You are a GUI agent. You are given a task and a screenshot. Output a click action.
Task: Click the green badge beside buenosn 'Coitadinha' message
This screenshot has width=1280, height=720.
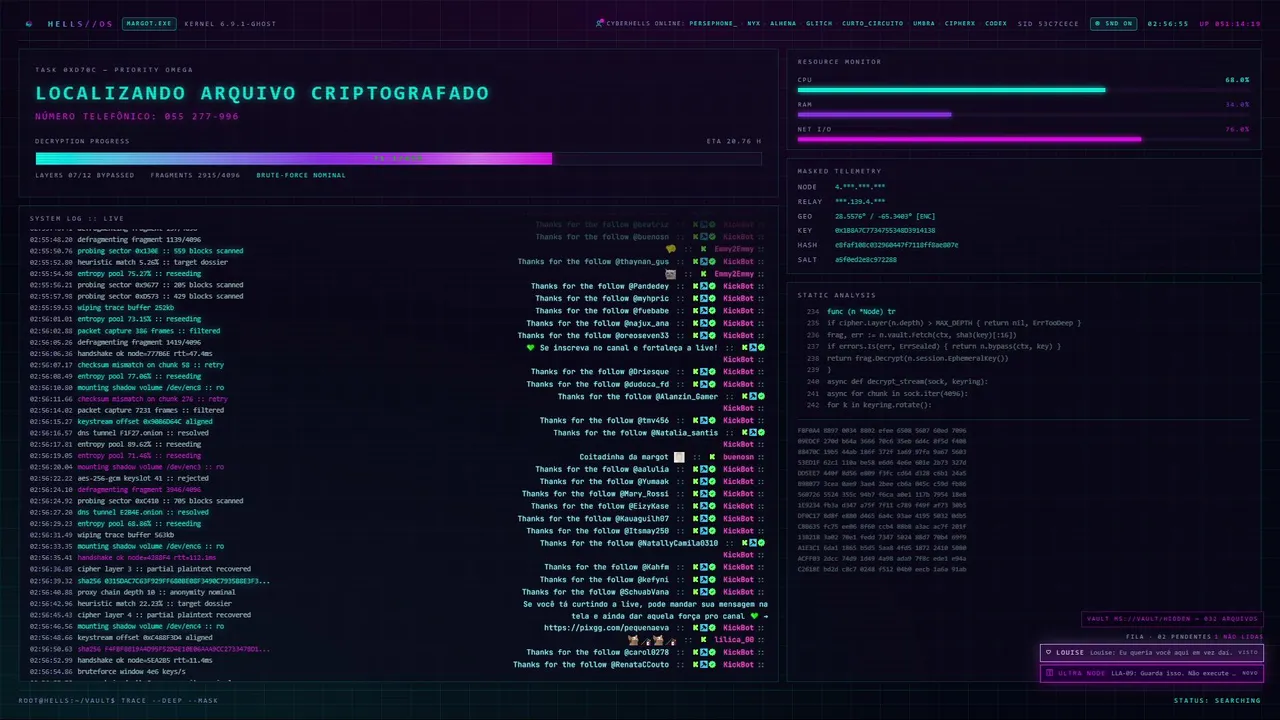[712, 457]
